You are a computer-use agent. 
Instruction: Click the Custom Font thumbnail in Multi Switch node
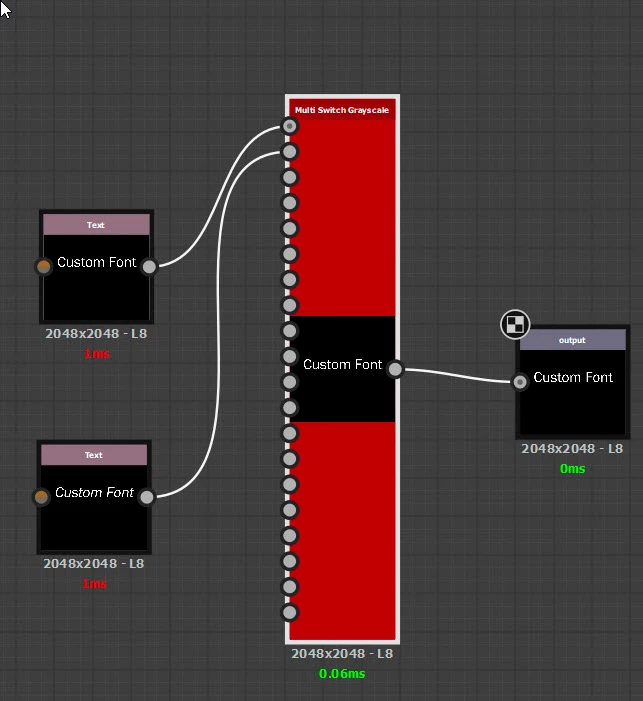pyautogui.click(x=343, y=369)
